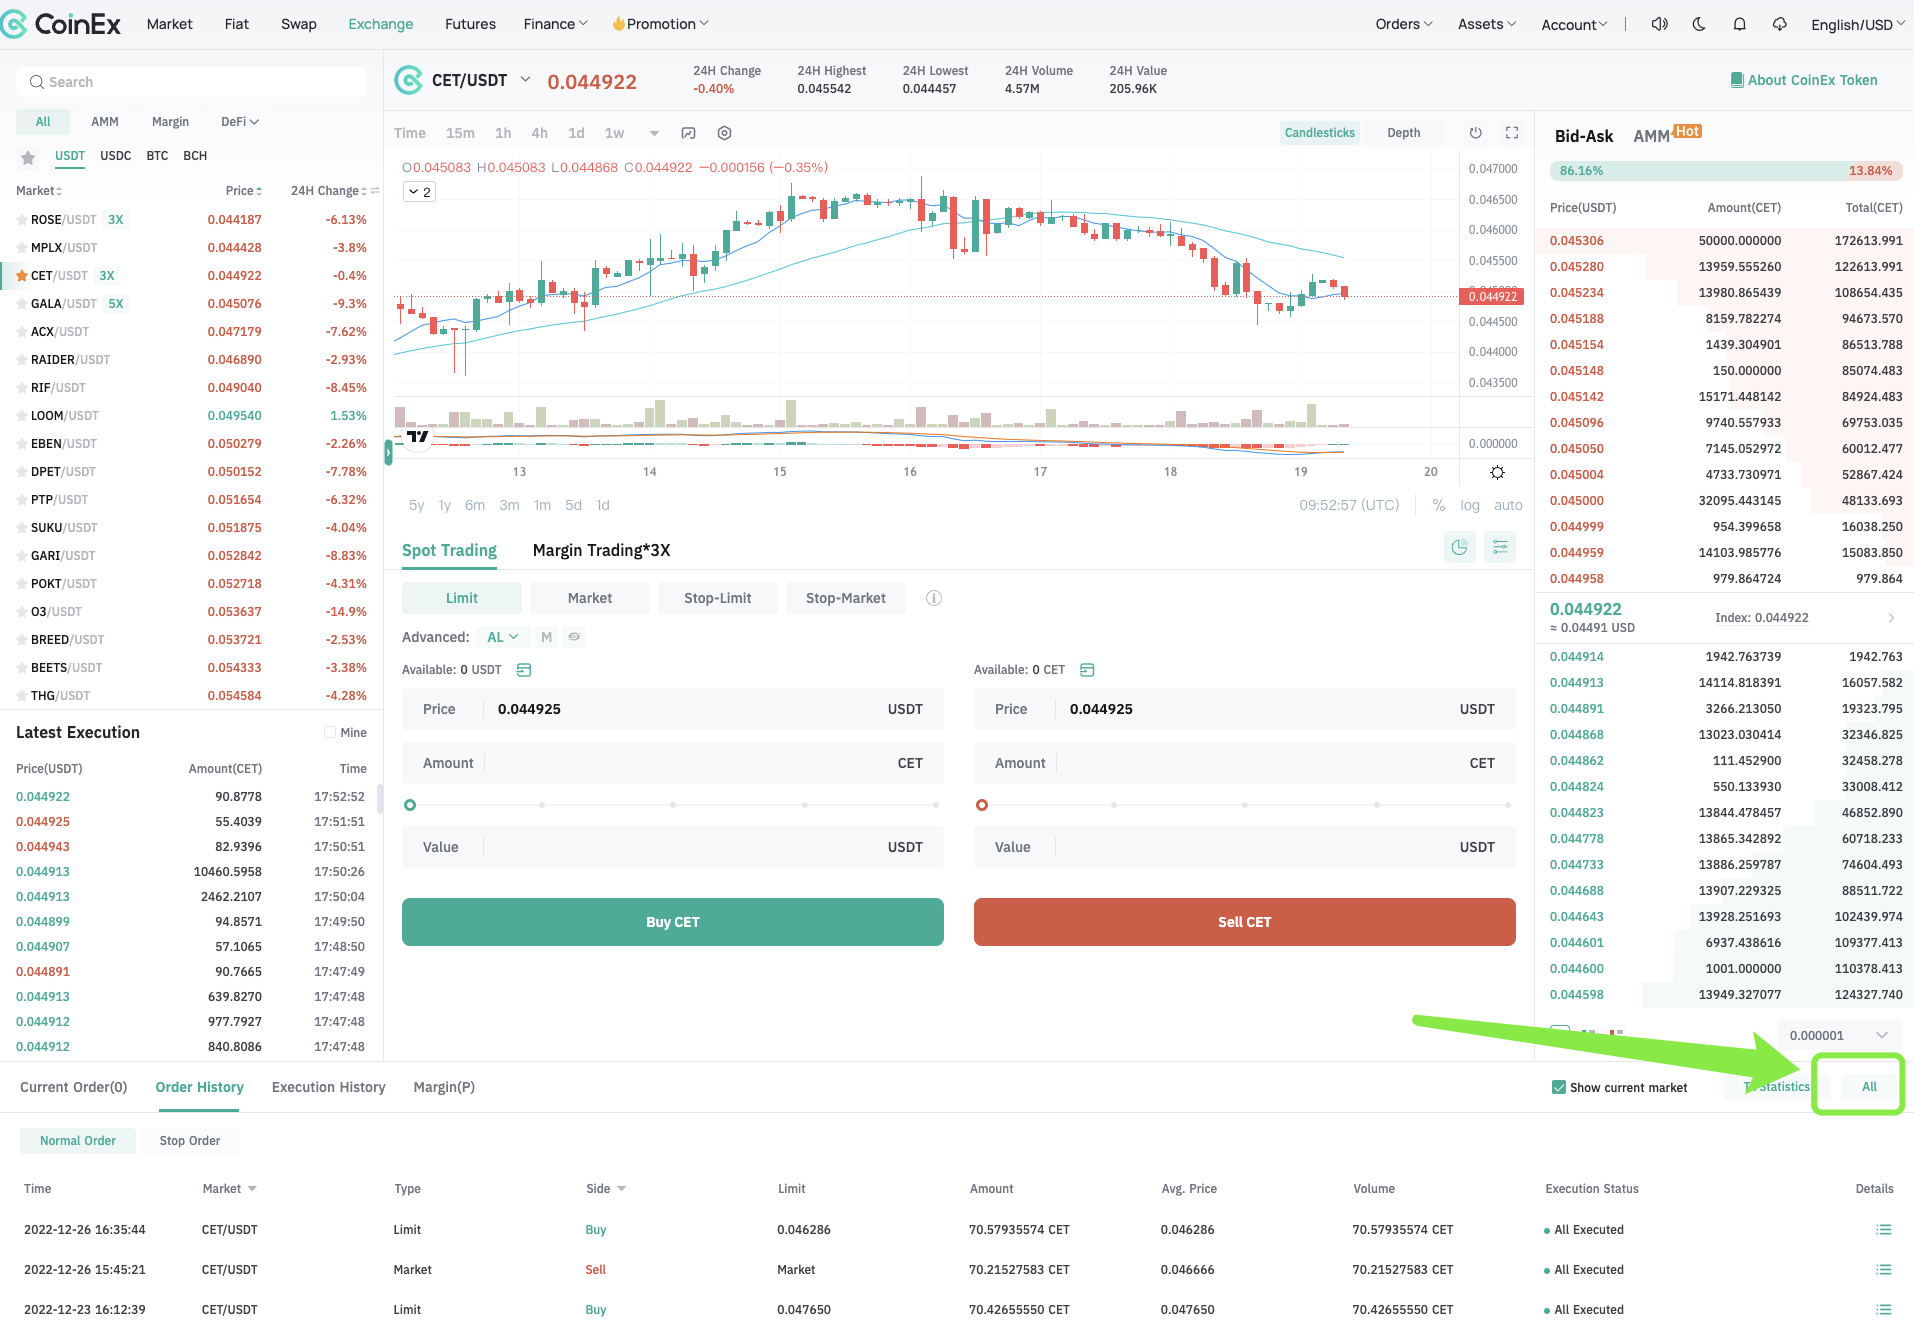Click the search magnifier icon
The width and height of the screenshot is (1914, 1330).
pos(36,82)
